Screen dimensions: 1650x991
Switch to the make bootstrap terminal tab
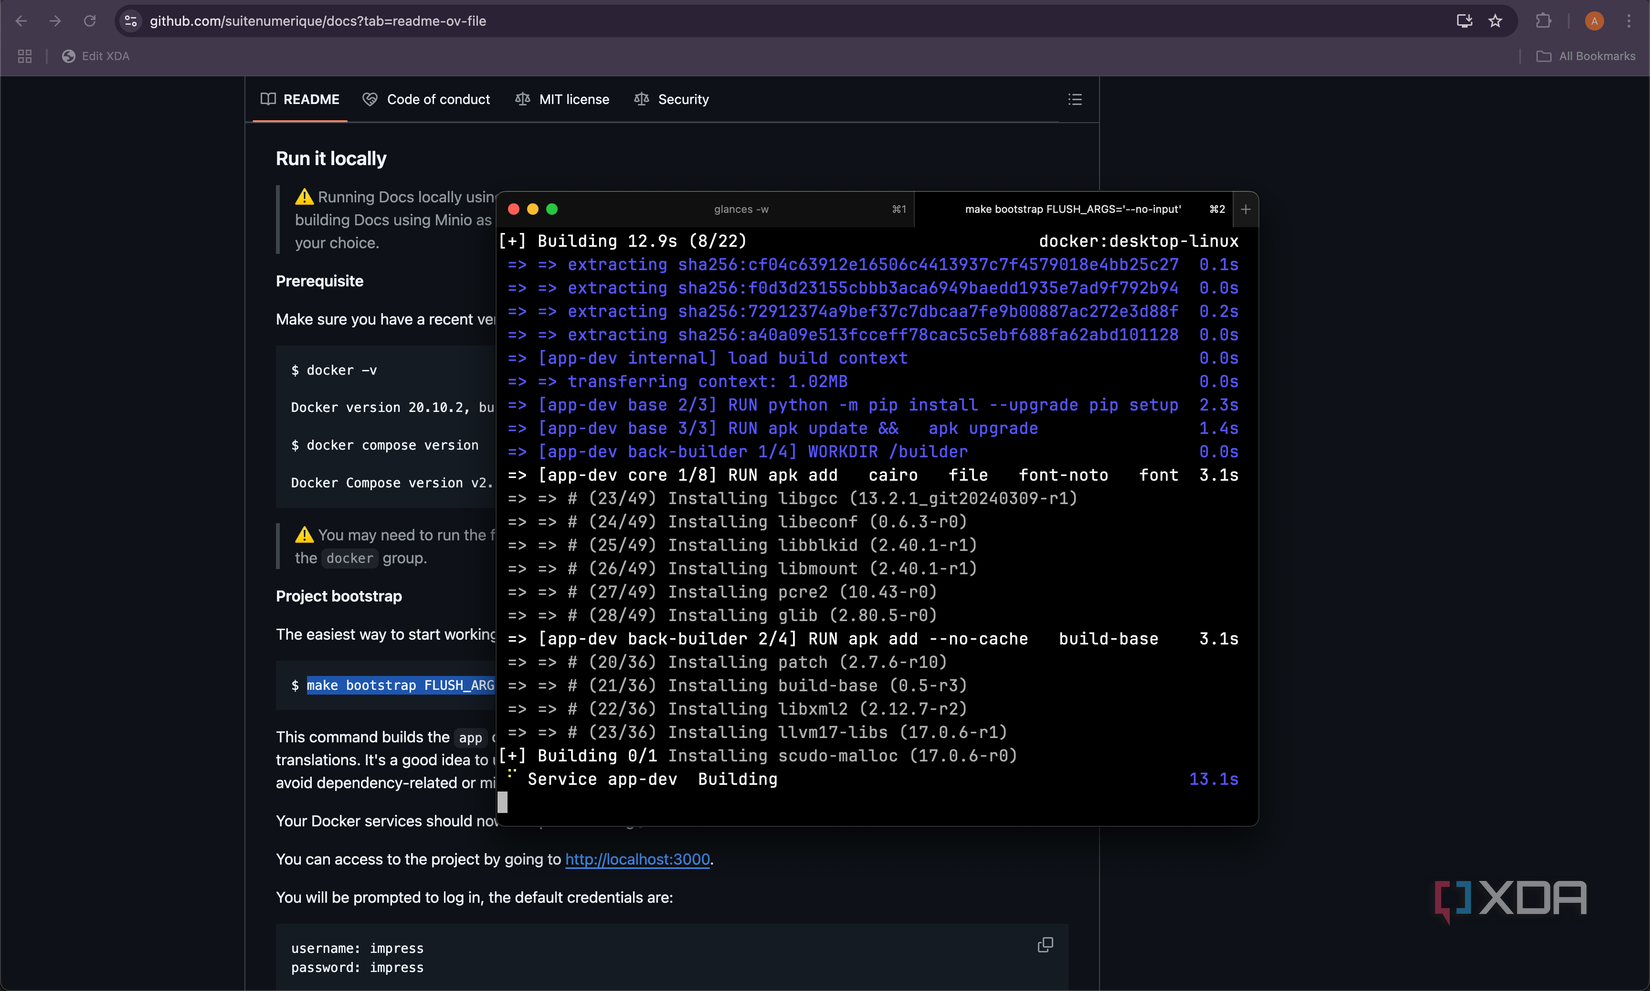click(1072, 209)
